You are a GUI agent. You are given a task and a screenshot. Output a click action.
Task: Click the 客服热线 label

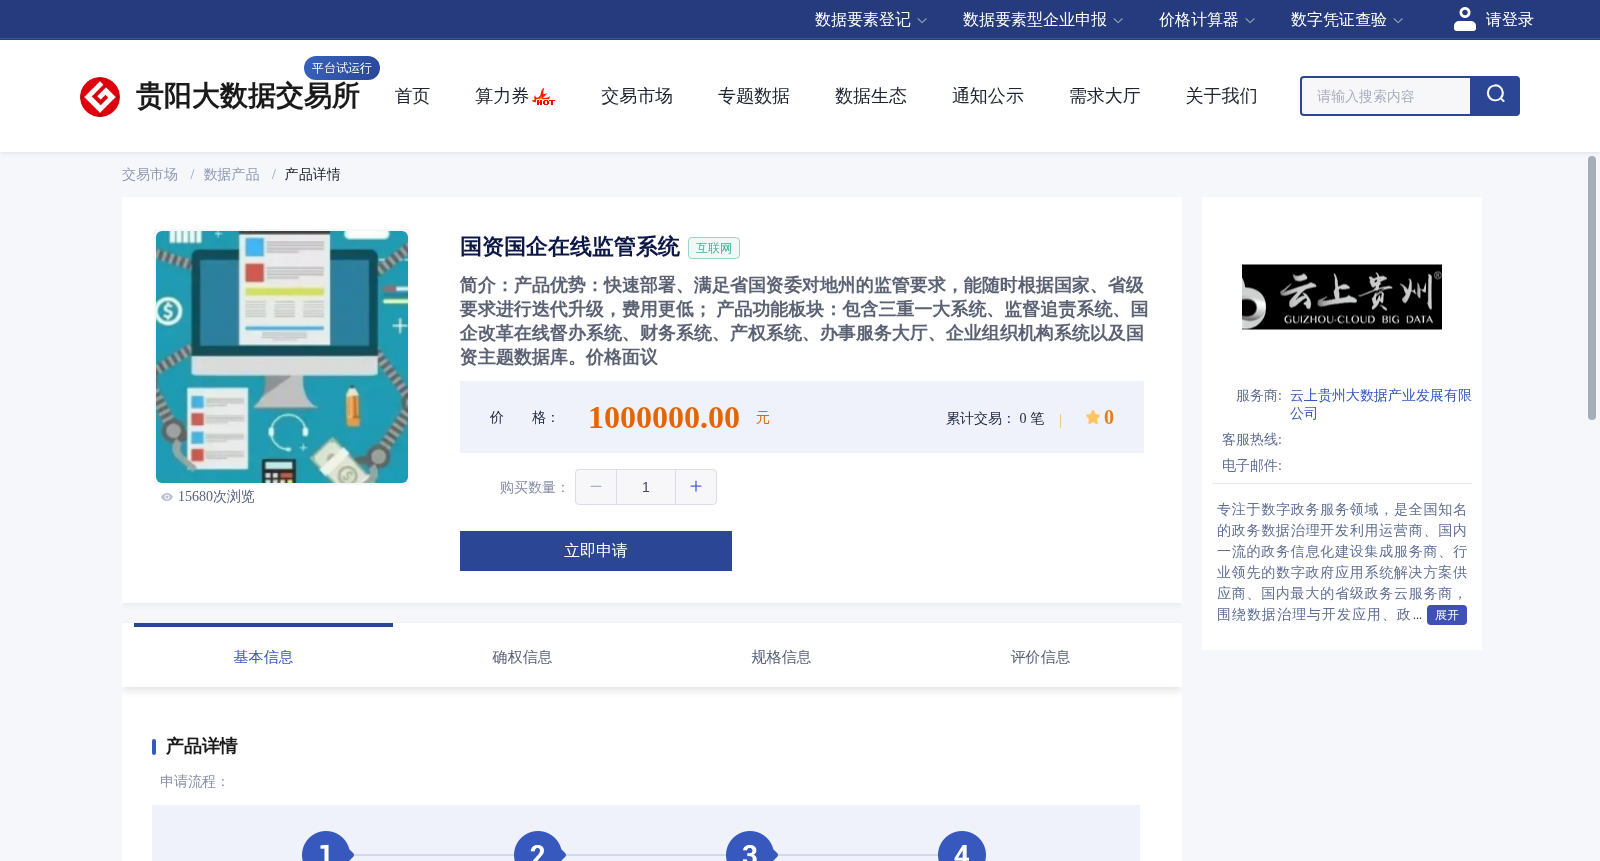[x=1251, y=440]
